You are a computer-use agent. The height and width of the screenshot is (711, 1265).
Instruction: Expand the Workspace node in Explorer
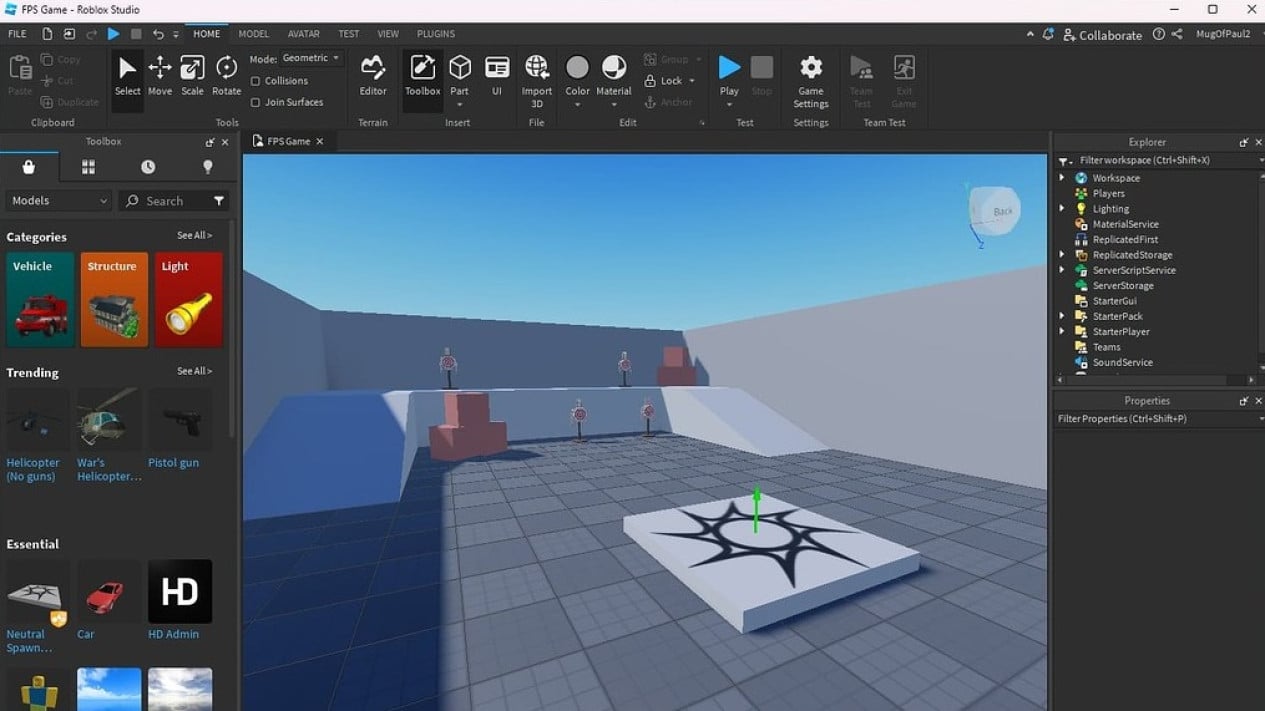pyautogui.click(x=1062, y=178)
